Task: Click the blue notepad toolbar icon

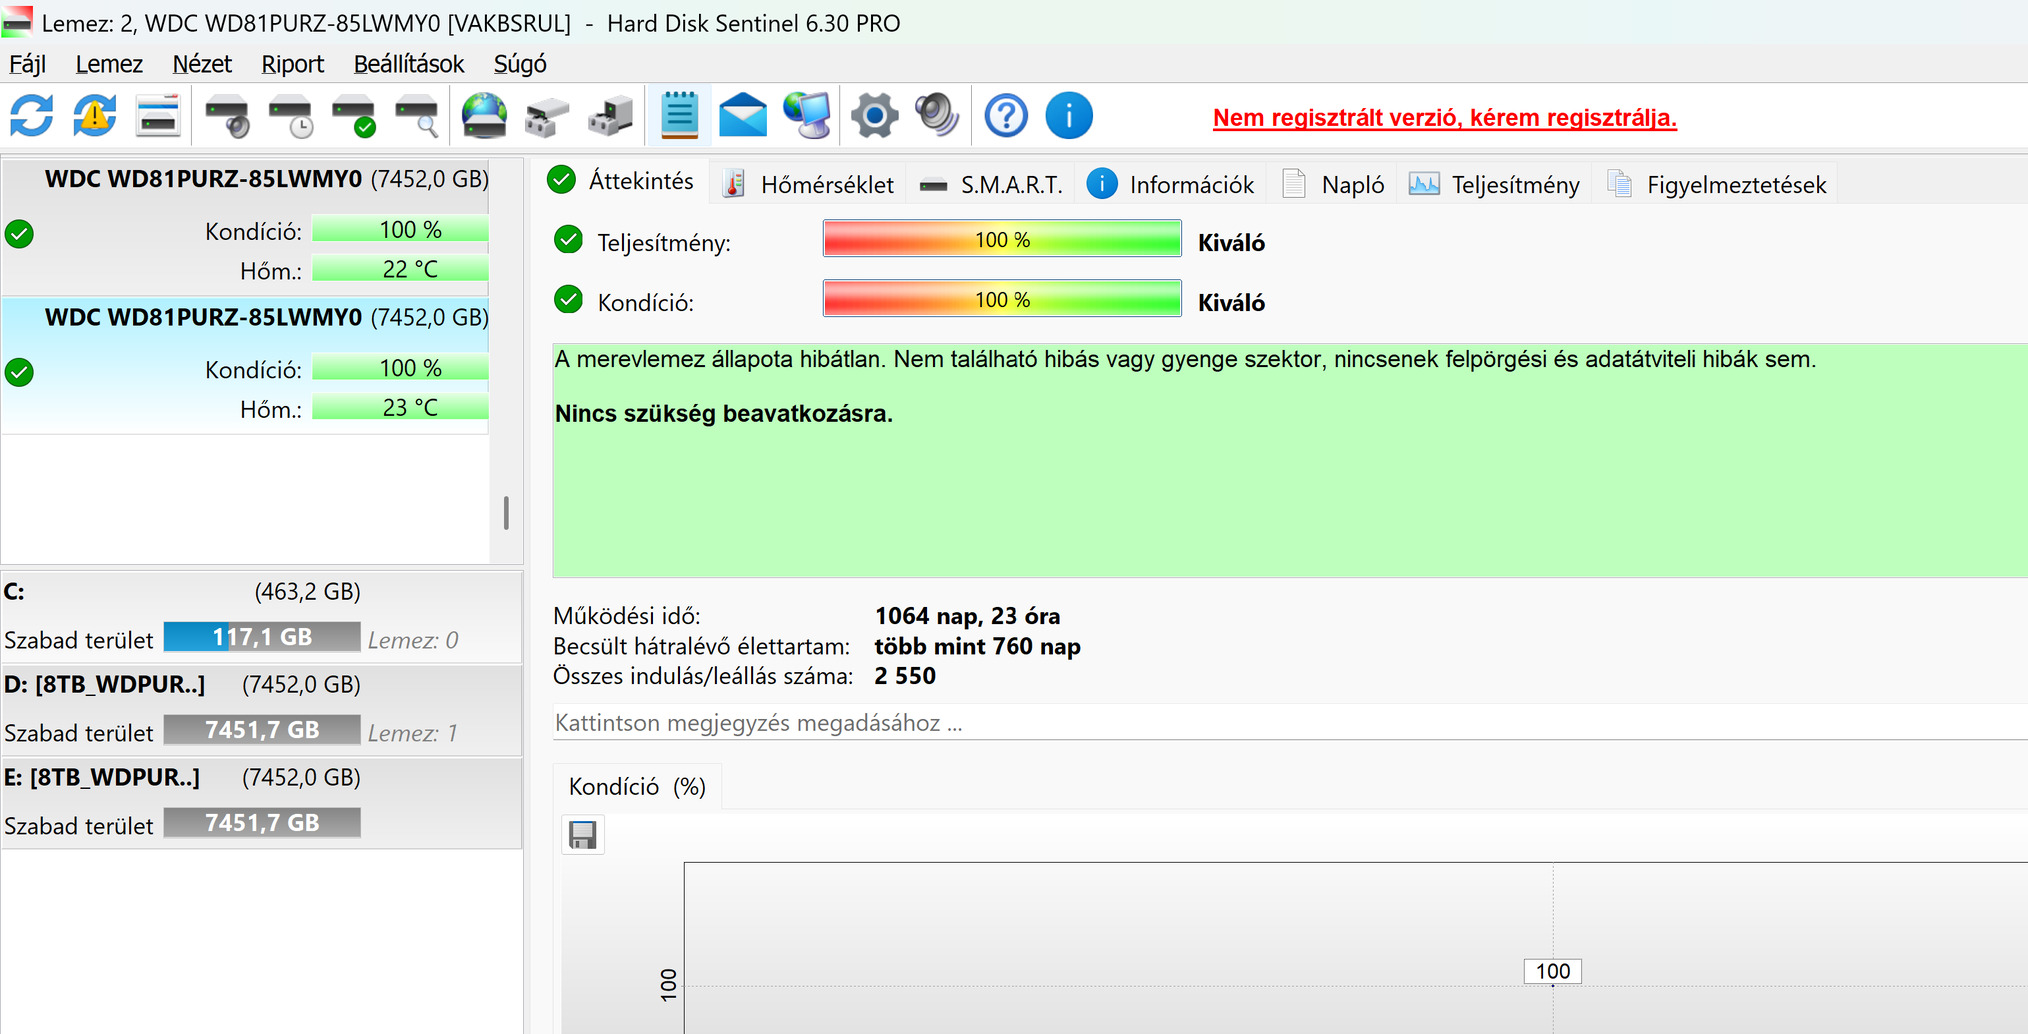Action: click(x=680, y=116)
